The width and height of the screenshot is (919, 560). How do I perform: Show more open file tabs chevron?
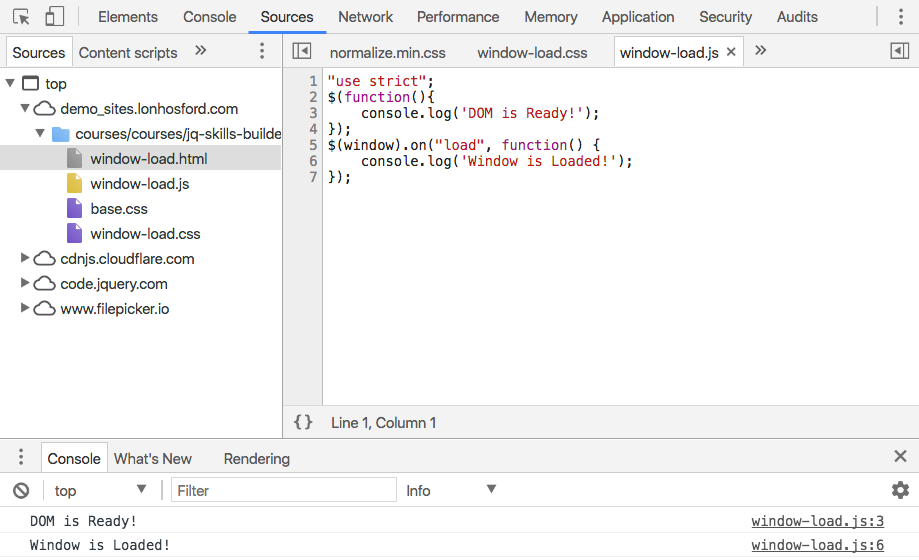click(x=760, y=50)
